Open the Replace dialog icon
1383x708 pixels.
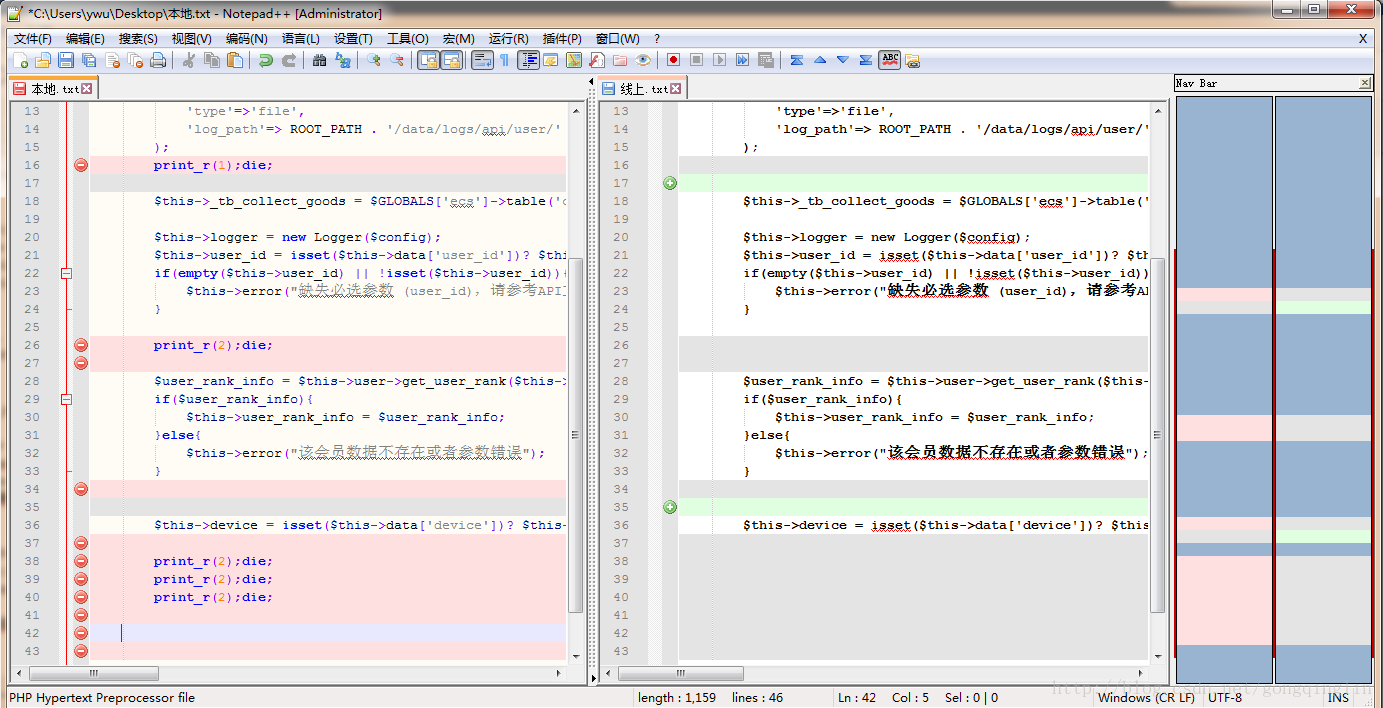(x=343, y=60)
